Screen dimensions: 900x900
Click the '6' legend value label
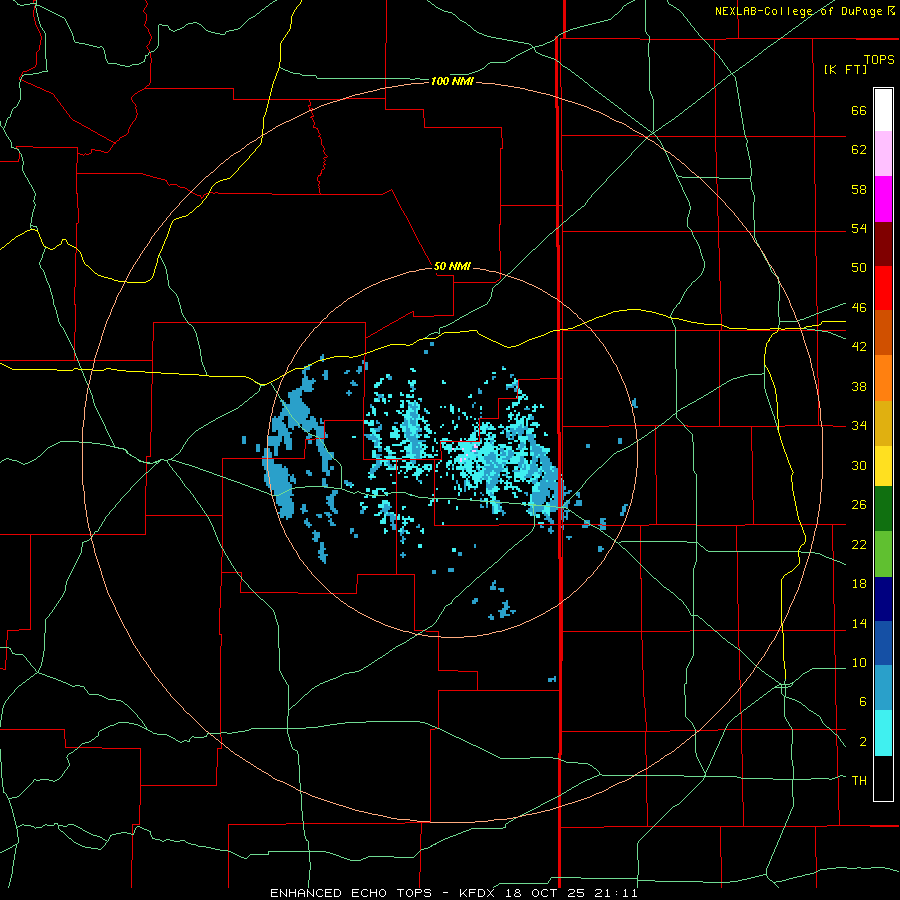click(863, 702)
